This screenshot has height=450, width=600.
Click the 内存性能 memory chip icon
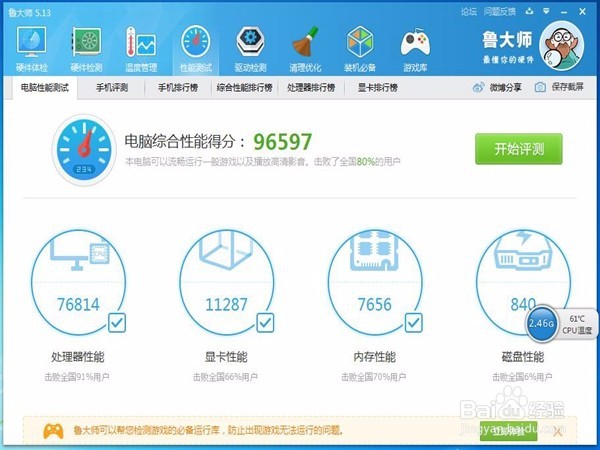[x=375, y=251]
